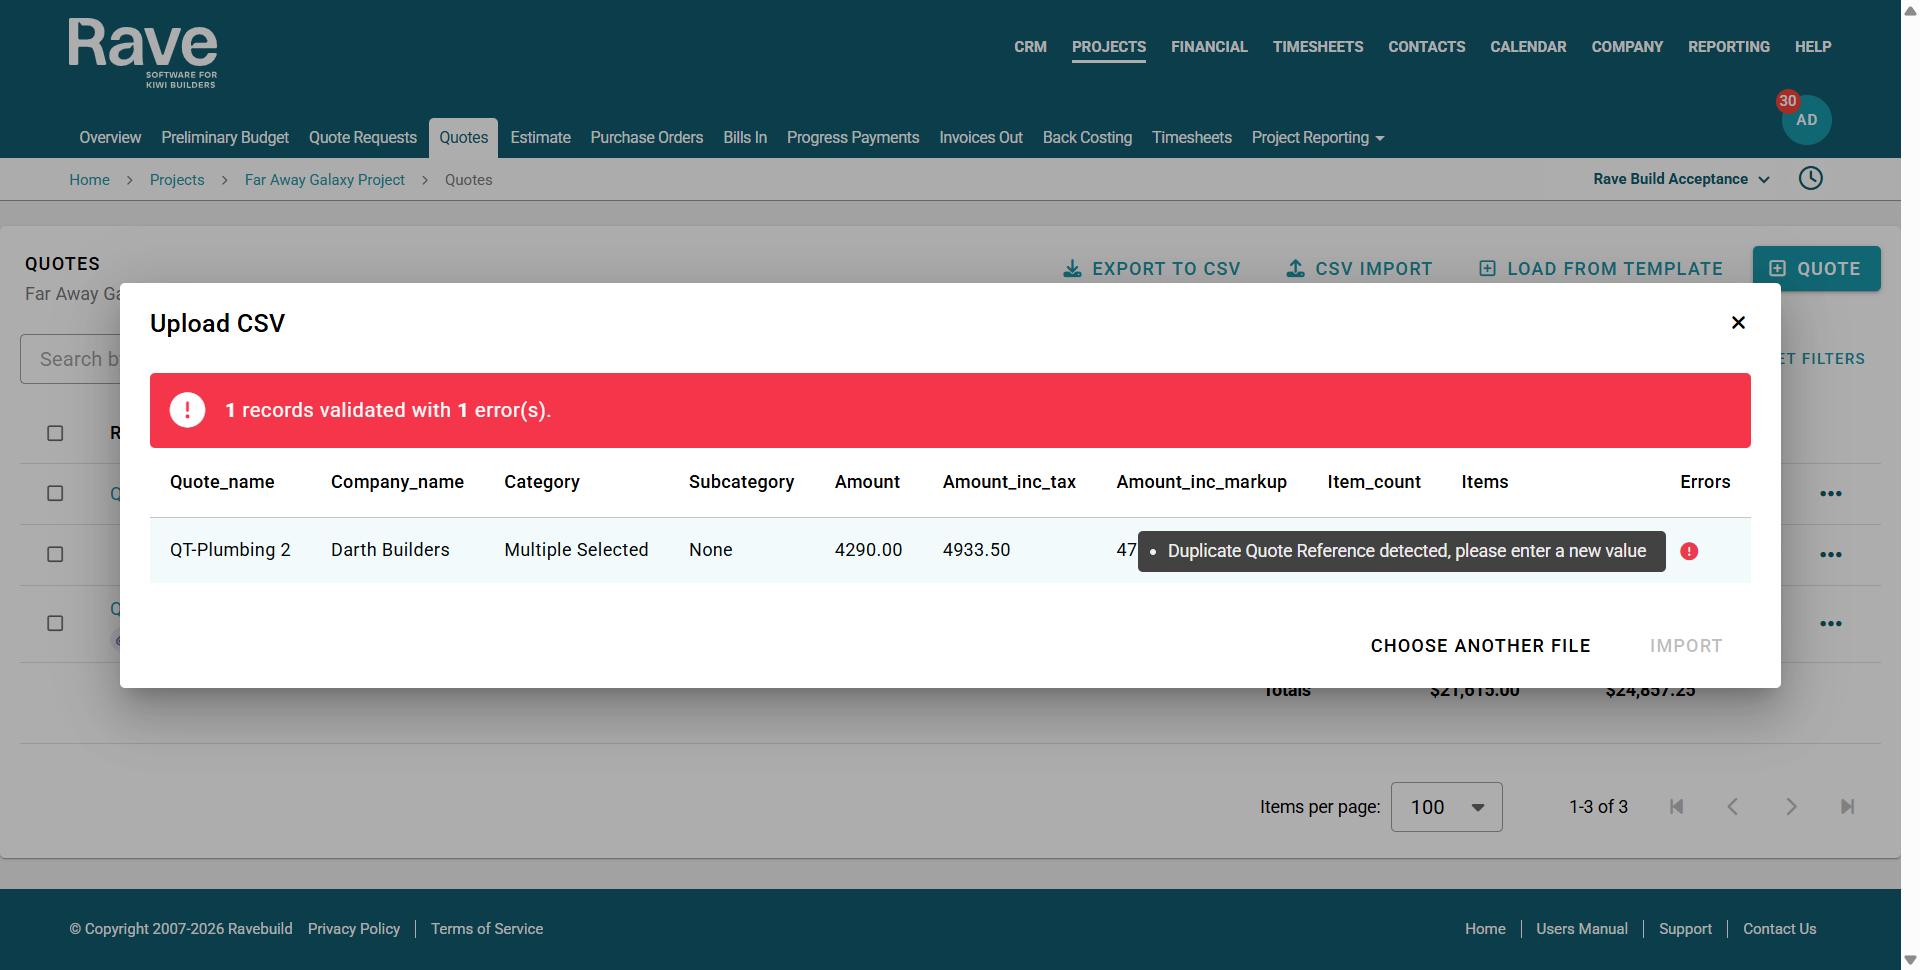Click the Search field on the Quotes page
The height and width of the screenshot is (970, 1920).
pyautogui.click(x=70, y=359)
